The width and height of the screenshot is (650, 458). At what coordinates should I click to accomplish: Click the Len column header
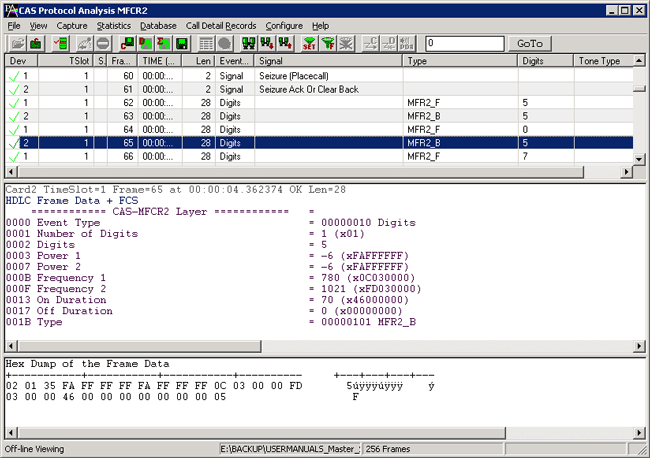199,61
